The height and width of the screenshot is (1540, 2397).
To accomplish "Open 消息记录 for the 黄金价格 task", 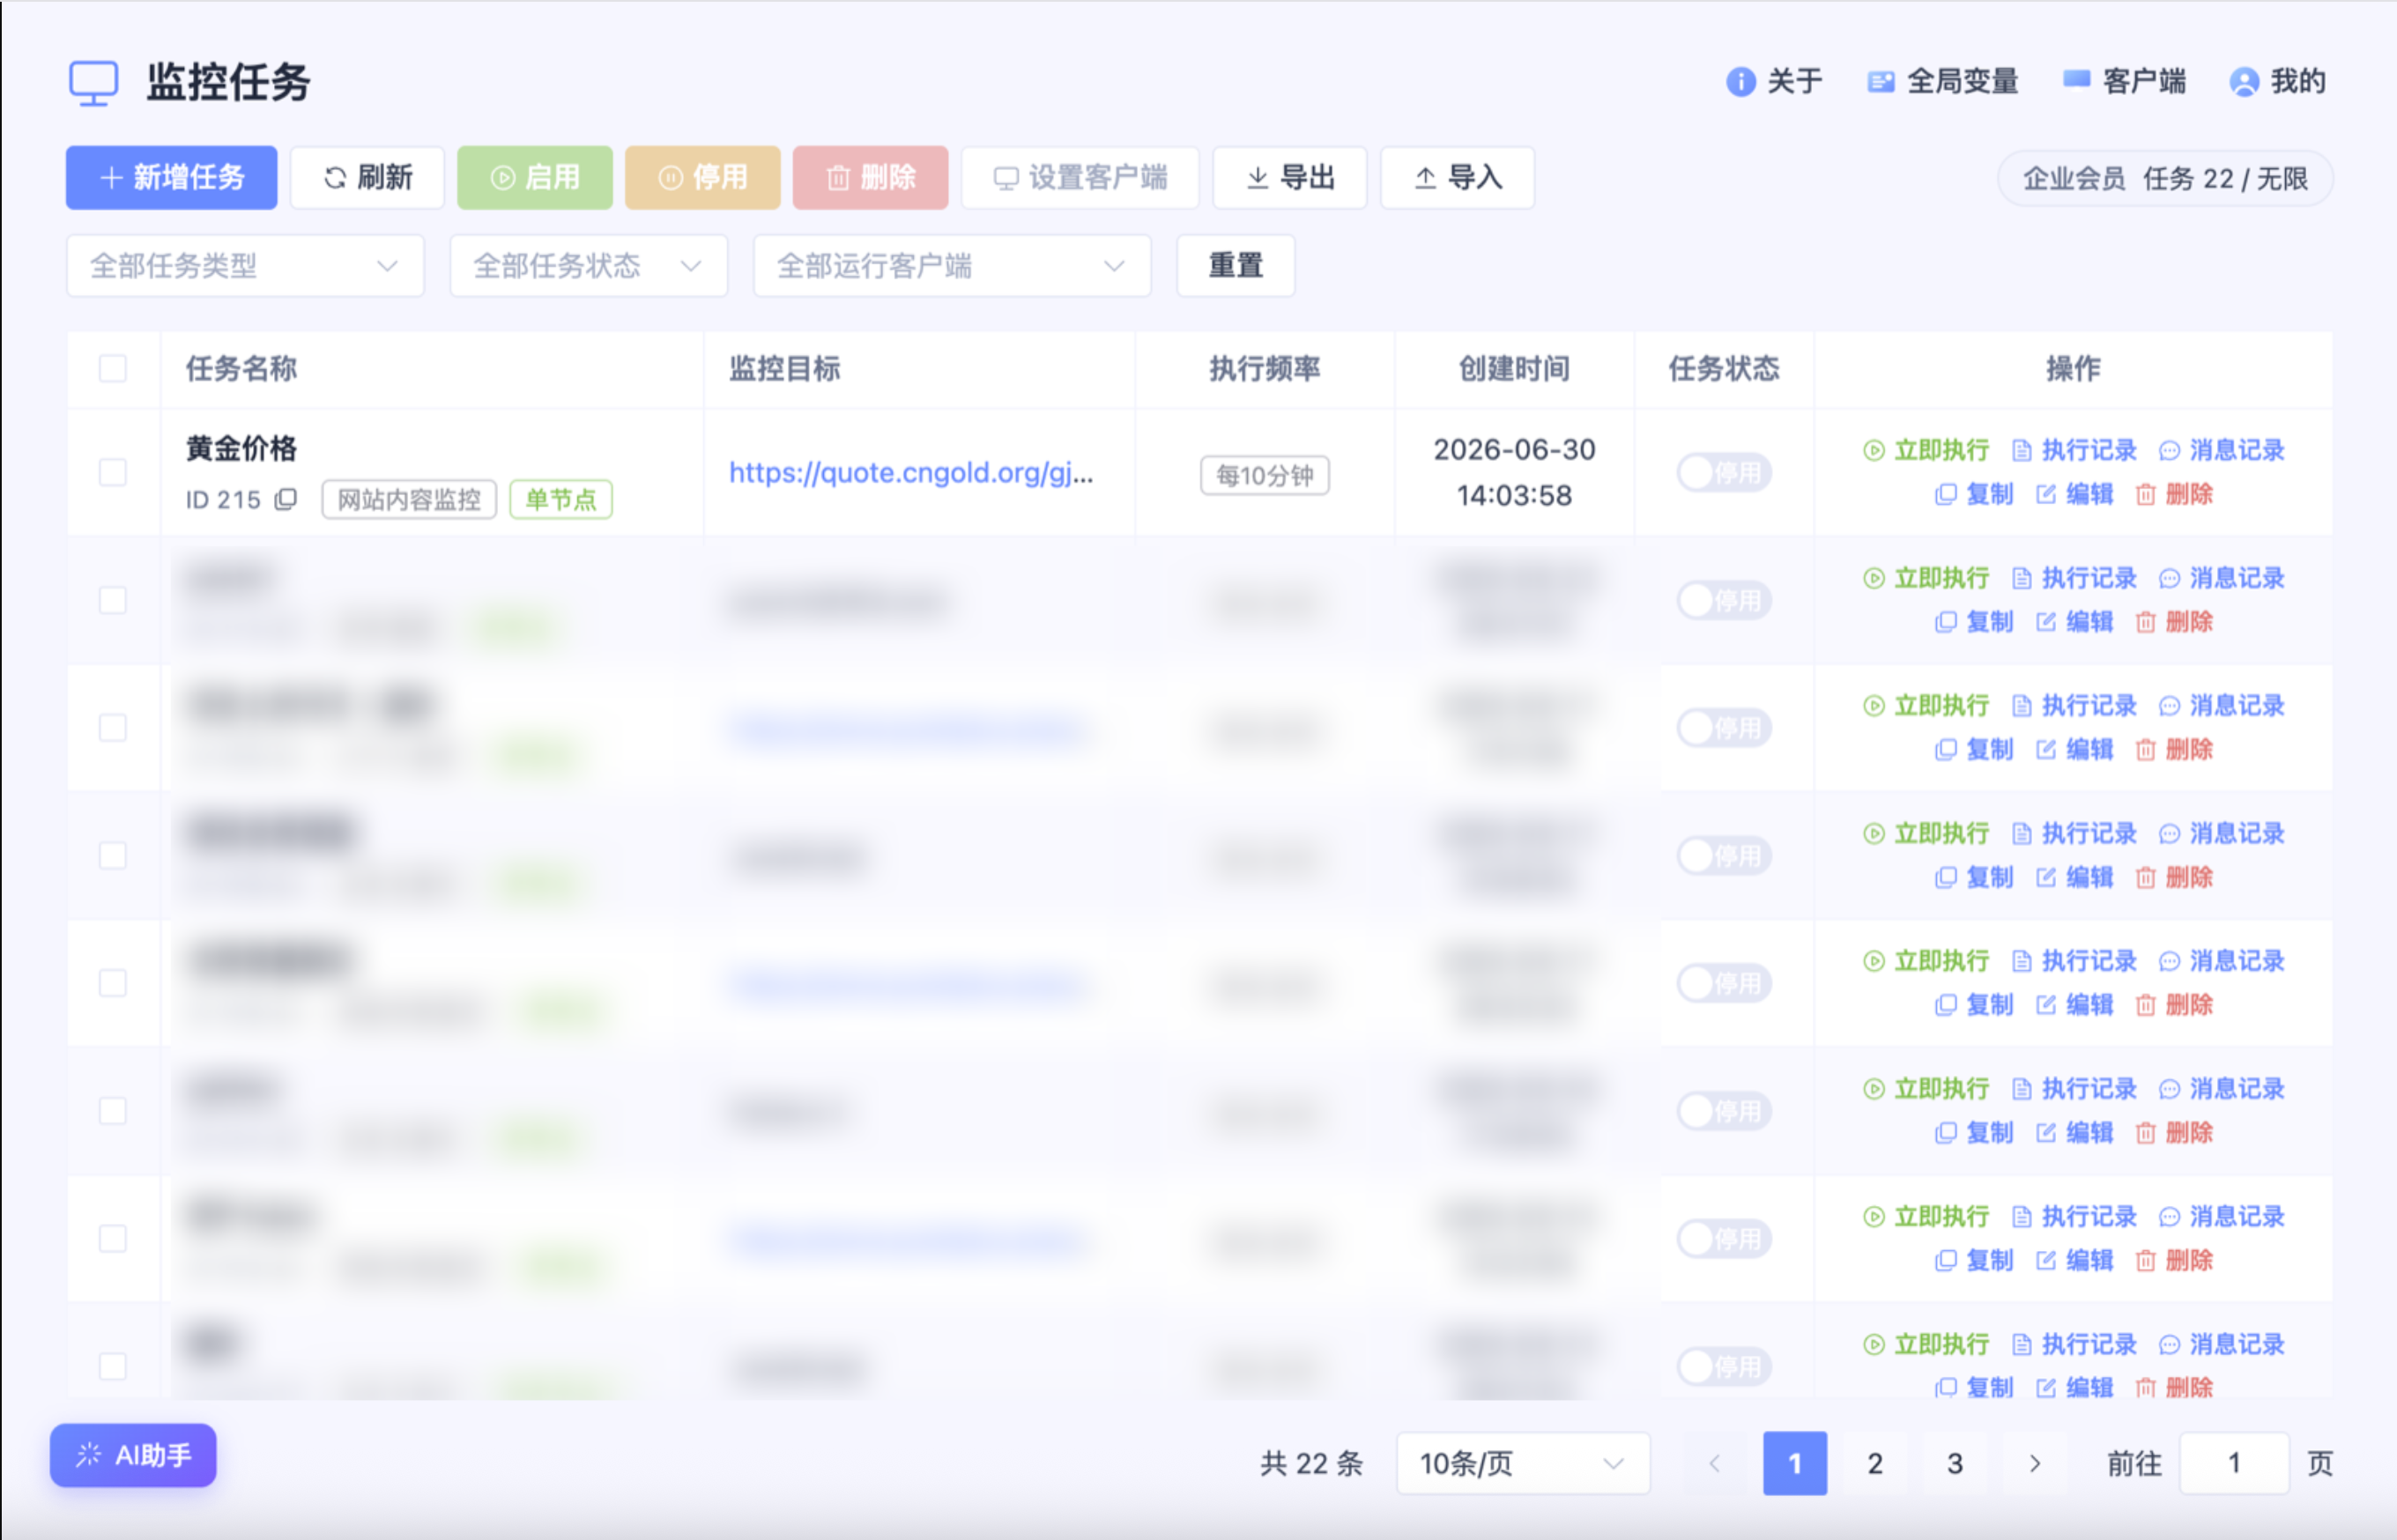I will point(2222,450).
